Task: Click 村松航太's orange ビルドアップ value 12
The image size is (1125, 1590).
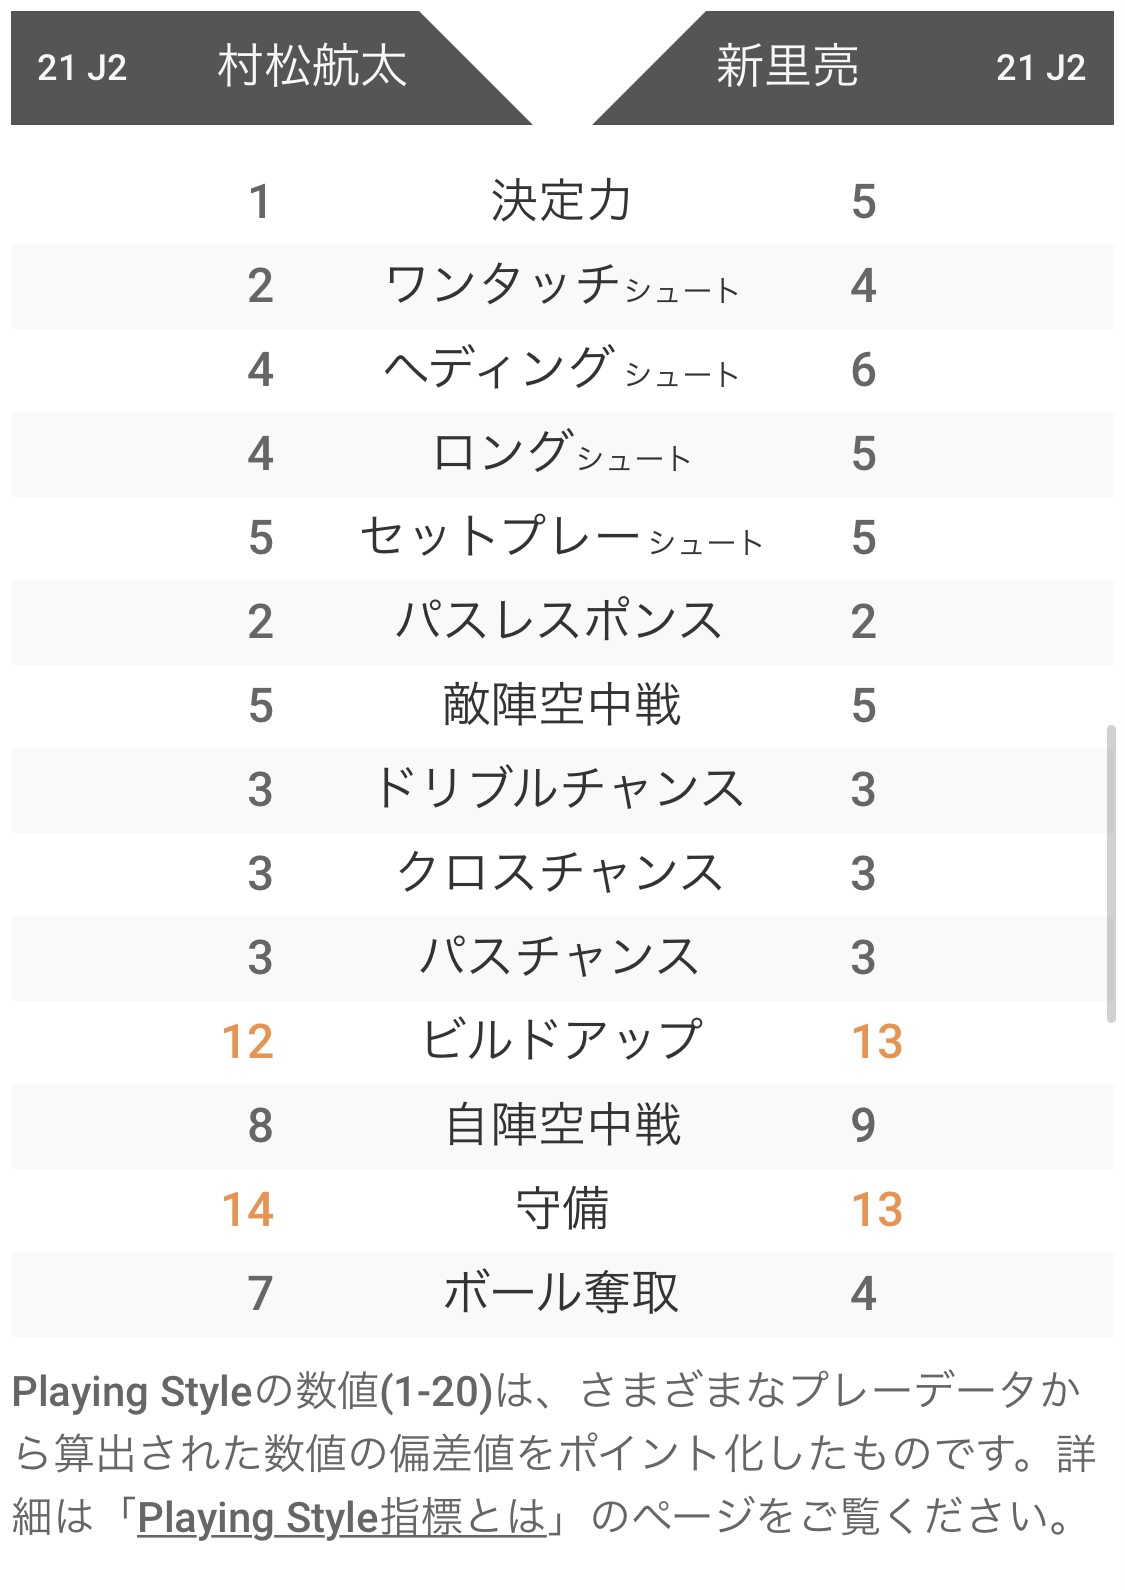Action: click(248, 1042)
